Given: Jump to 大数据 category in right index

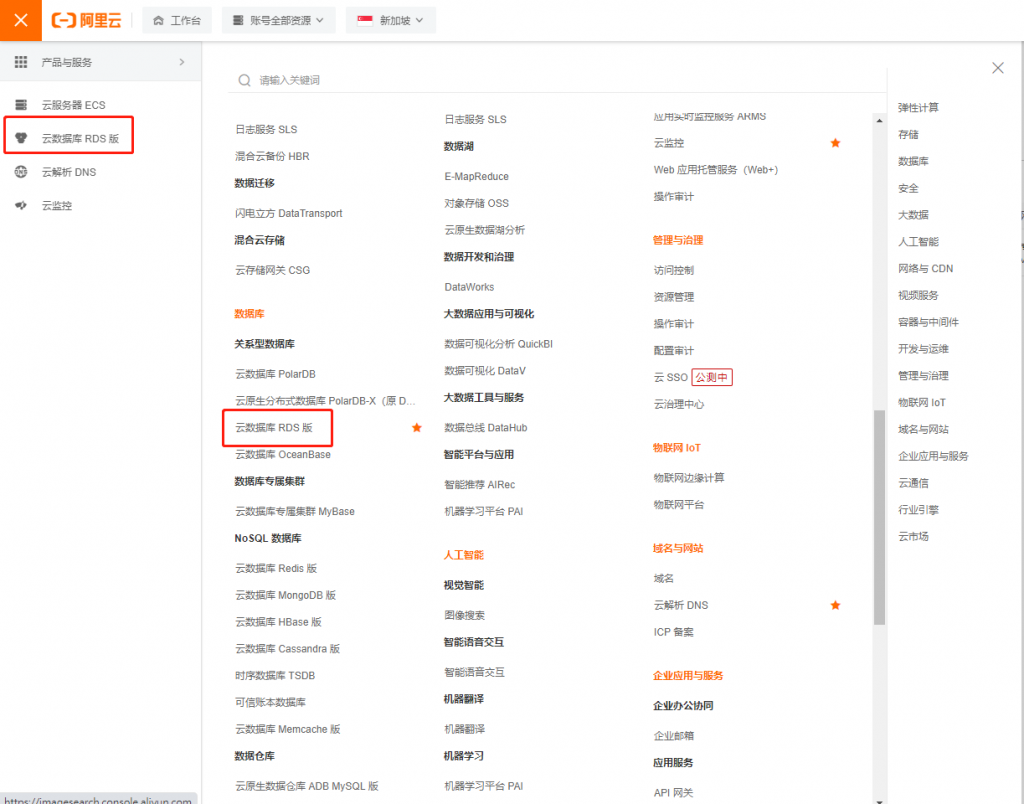Looking at the screenshot, I should tap(913, 215).
